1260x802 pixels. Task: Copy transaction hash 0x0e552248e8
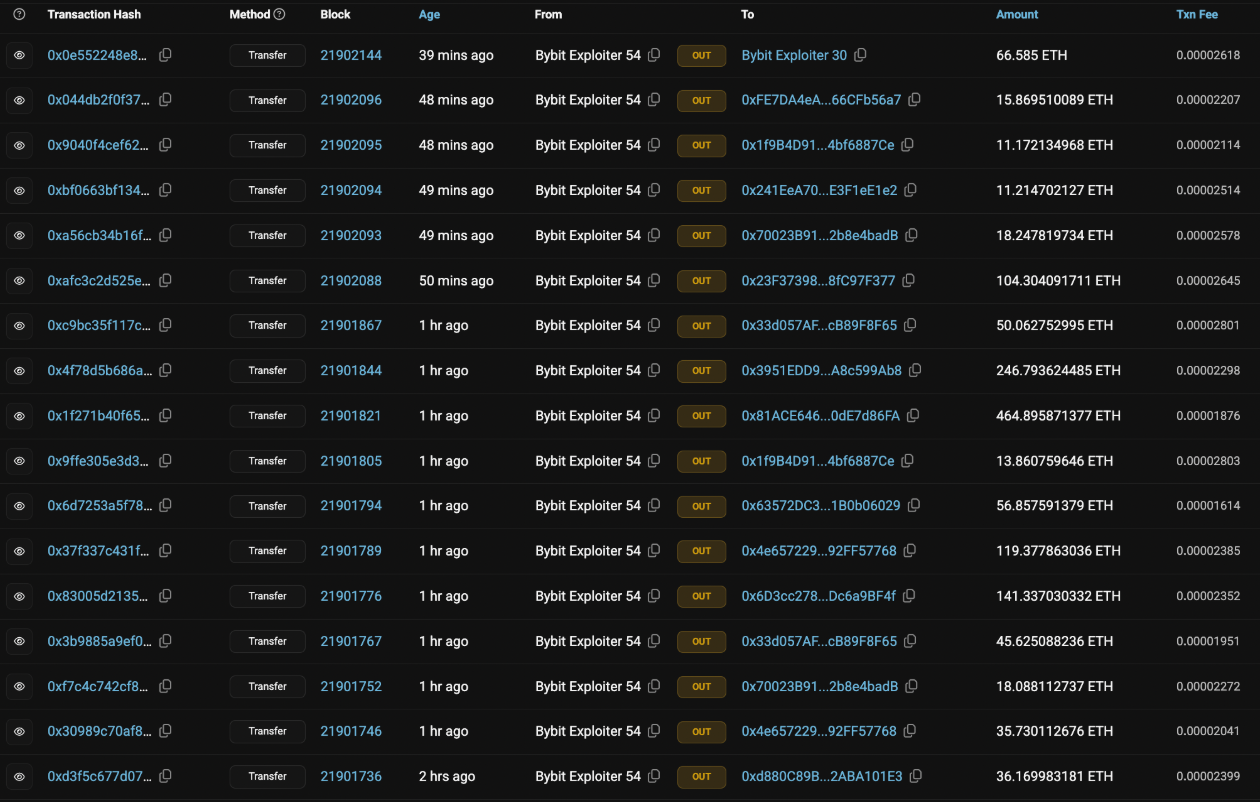165,55
